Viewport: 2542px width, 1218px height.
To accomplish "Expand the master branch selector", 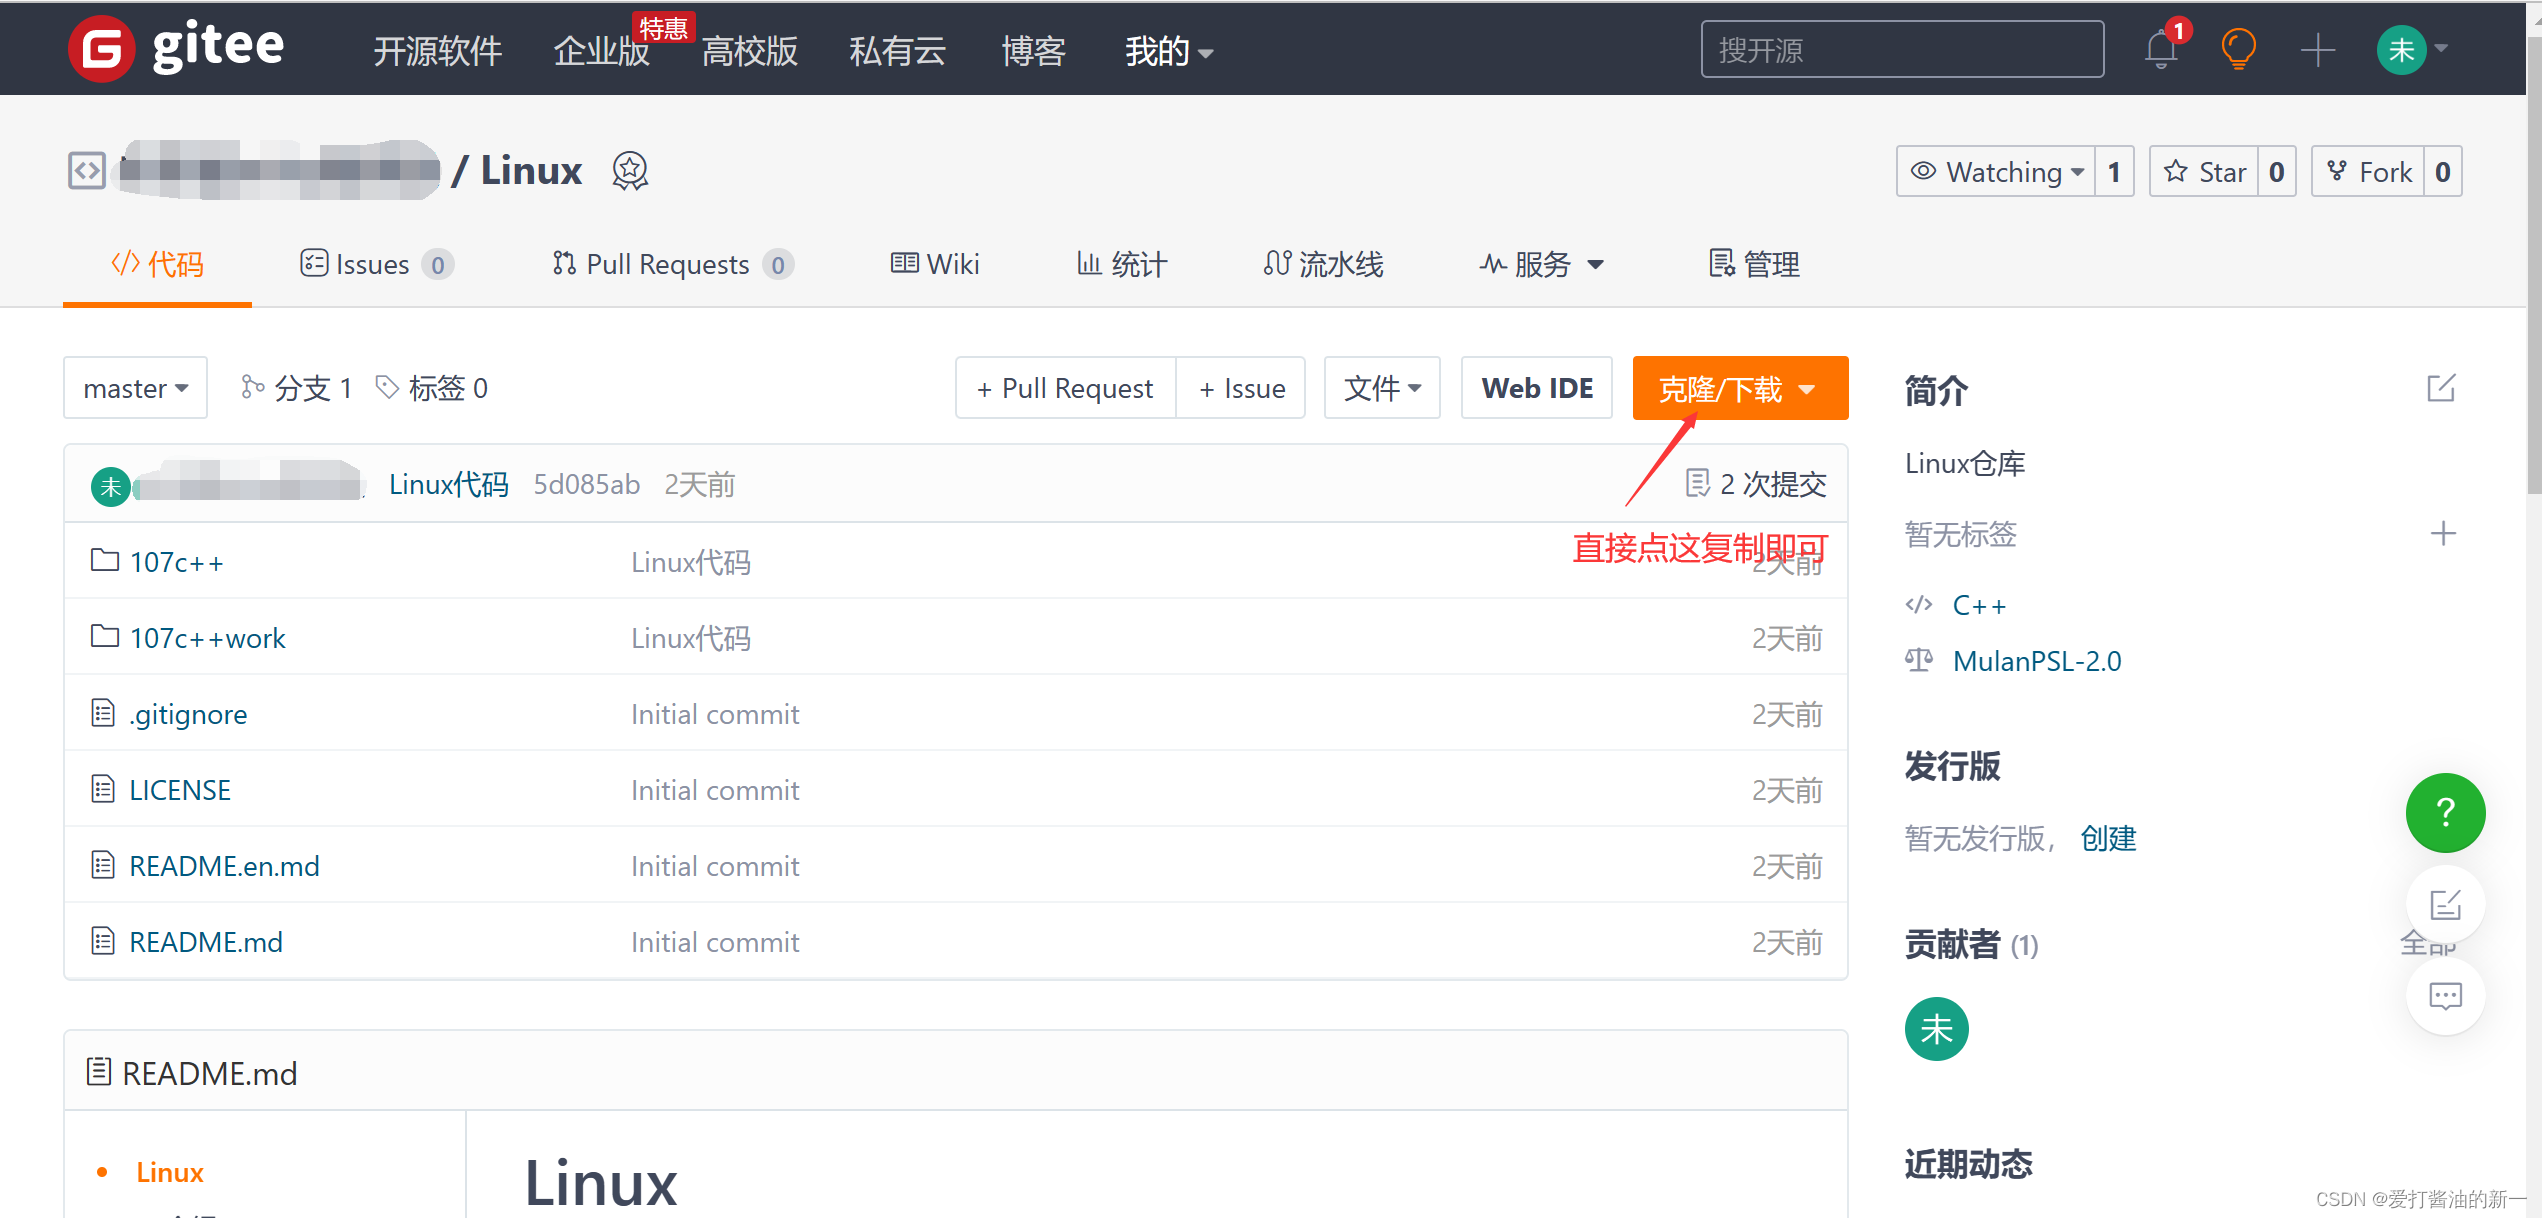I will (x=135, y=388).
